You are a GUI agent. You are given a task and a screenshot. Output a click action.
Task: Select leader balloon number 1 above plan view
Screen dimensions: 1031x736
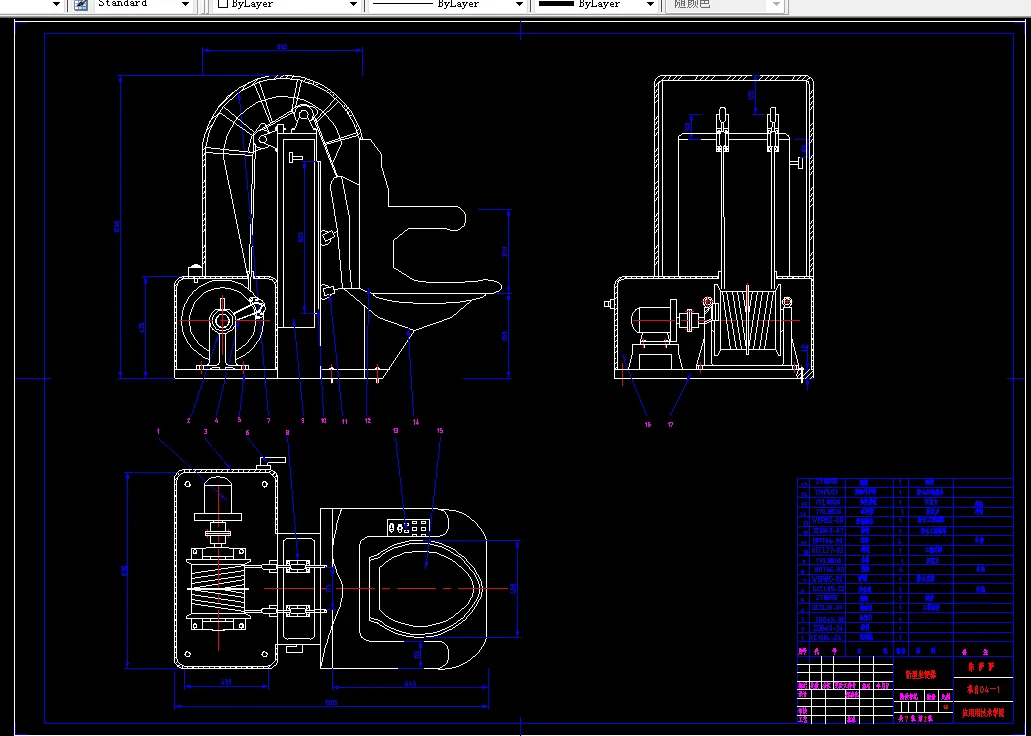158,431
